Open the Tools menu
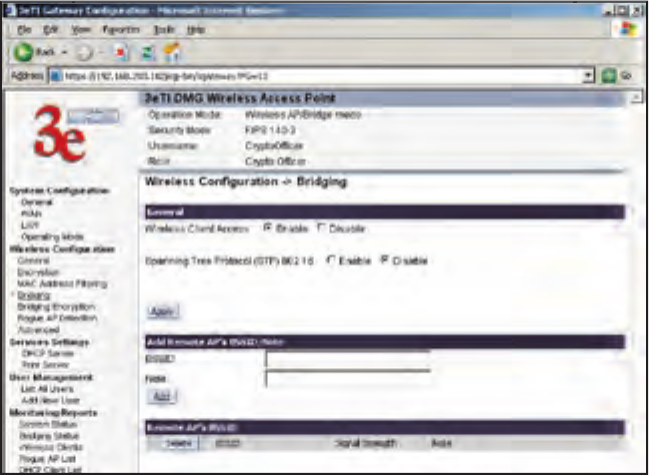The image size is (649, 475). 164,30
